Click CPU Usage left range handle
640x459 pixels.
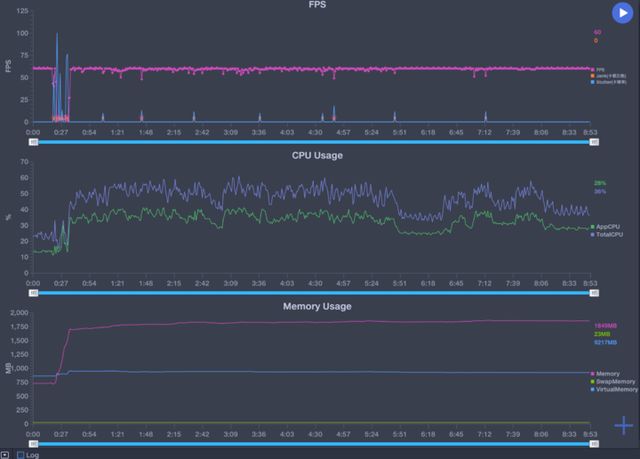(33, 293)
